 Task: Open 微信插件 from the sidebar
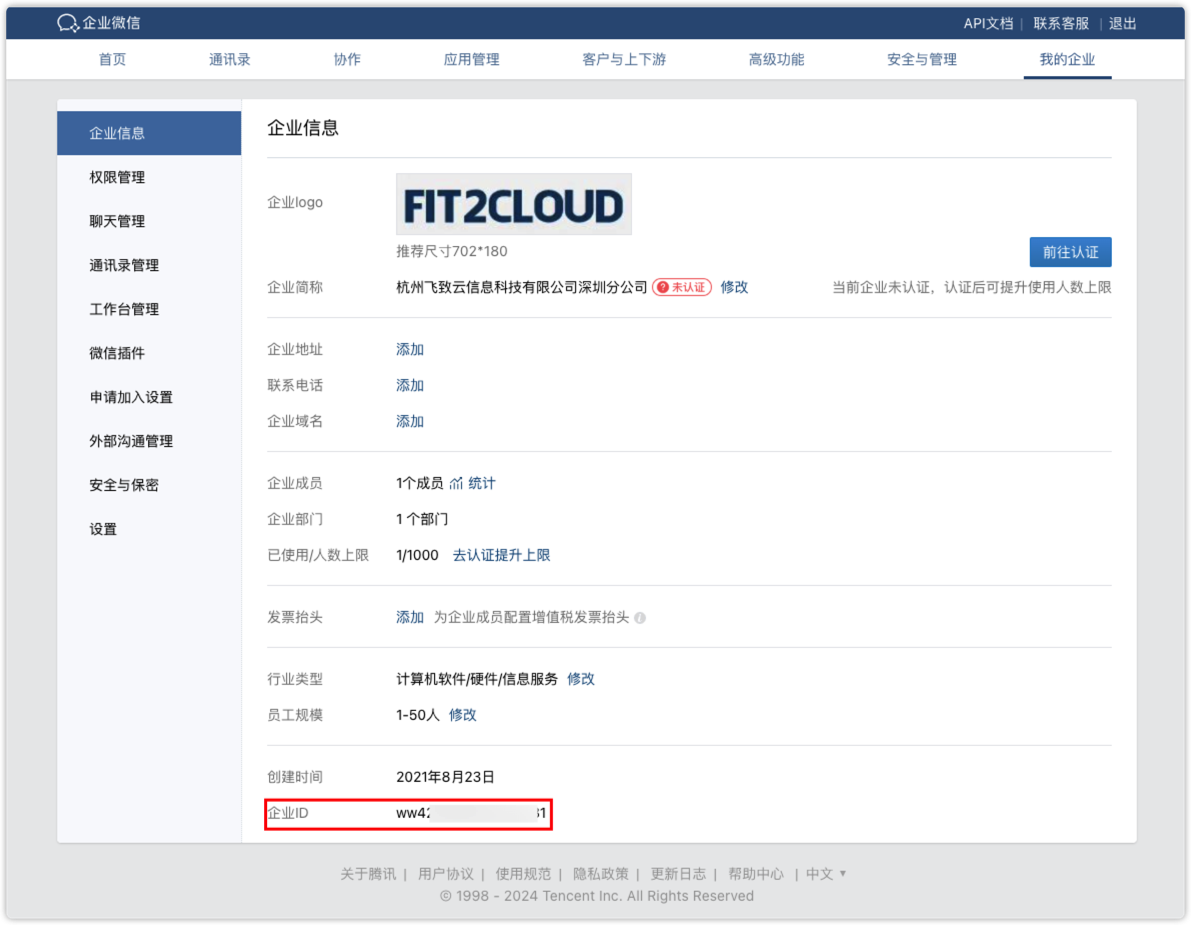point(118,353)
